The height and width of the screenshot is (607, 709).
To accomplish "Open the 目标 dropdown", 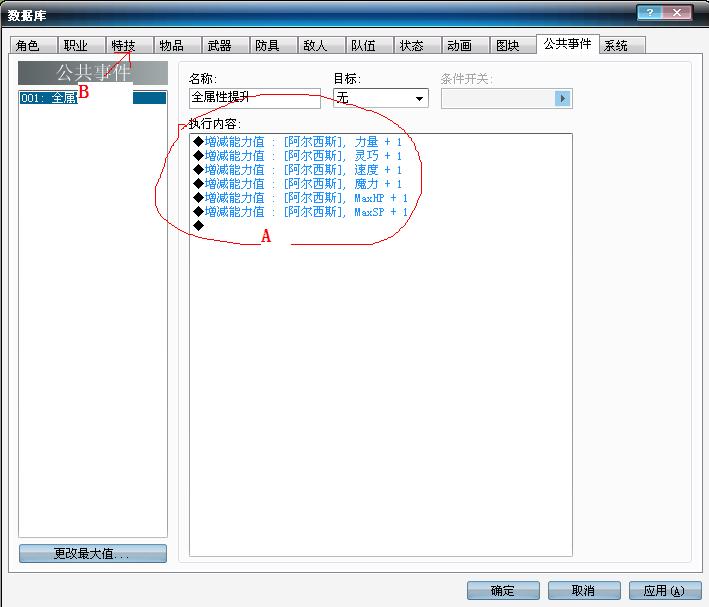I will point(381,98).
